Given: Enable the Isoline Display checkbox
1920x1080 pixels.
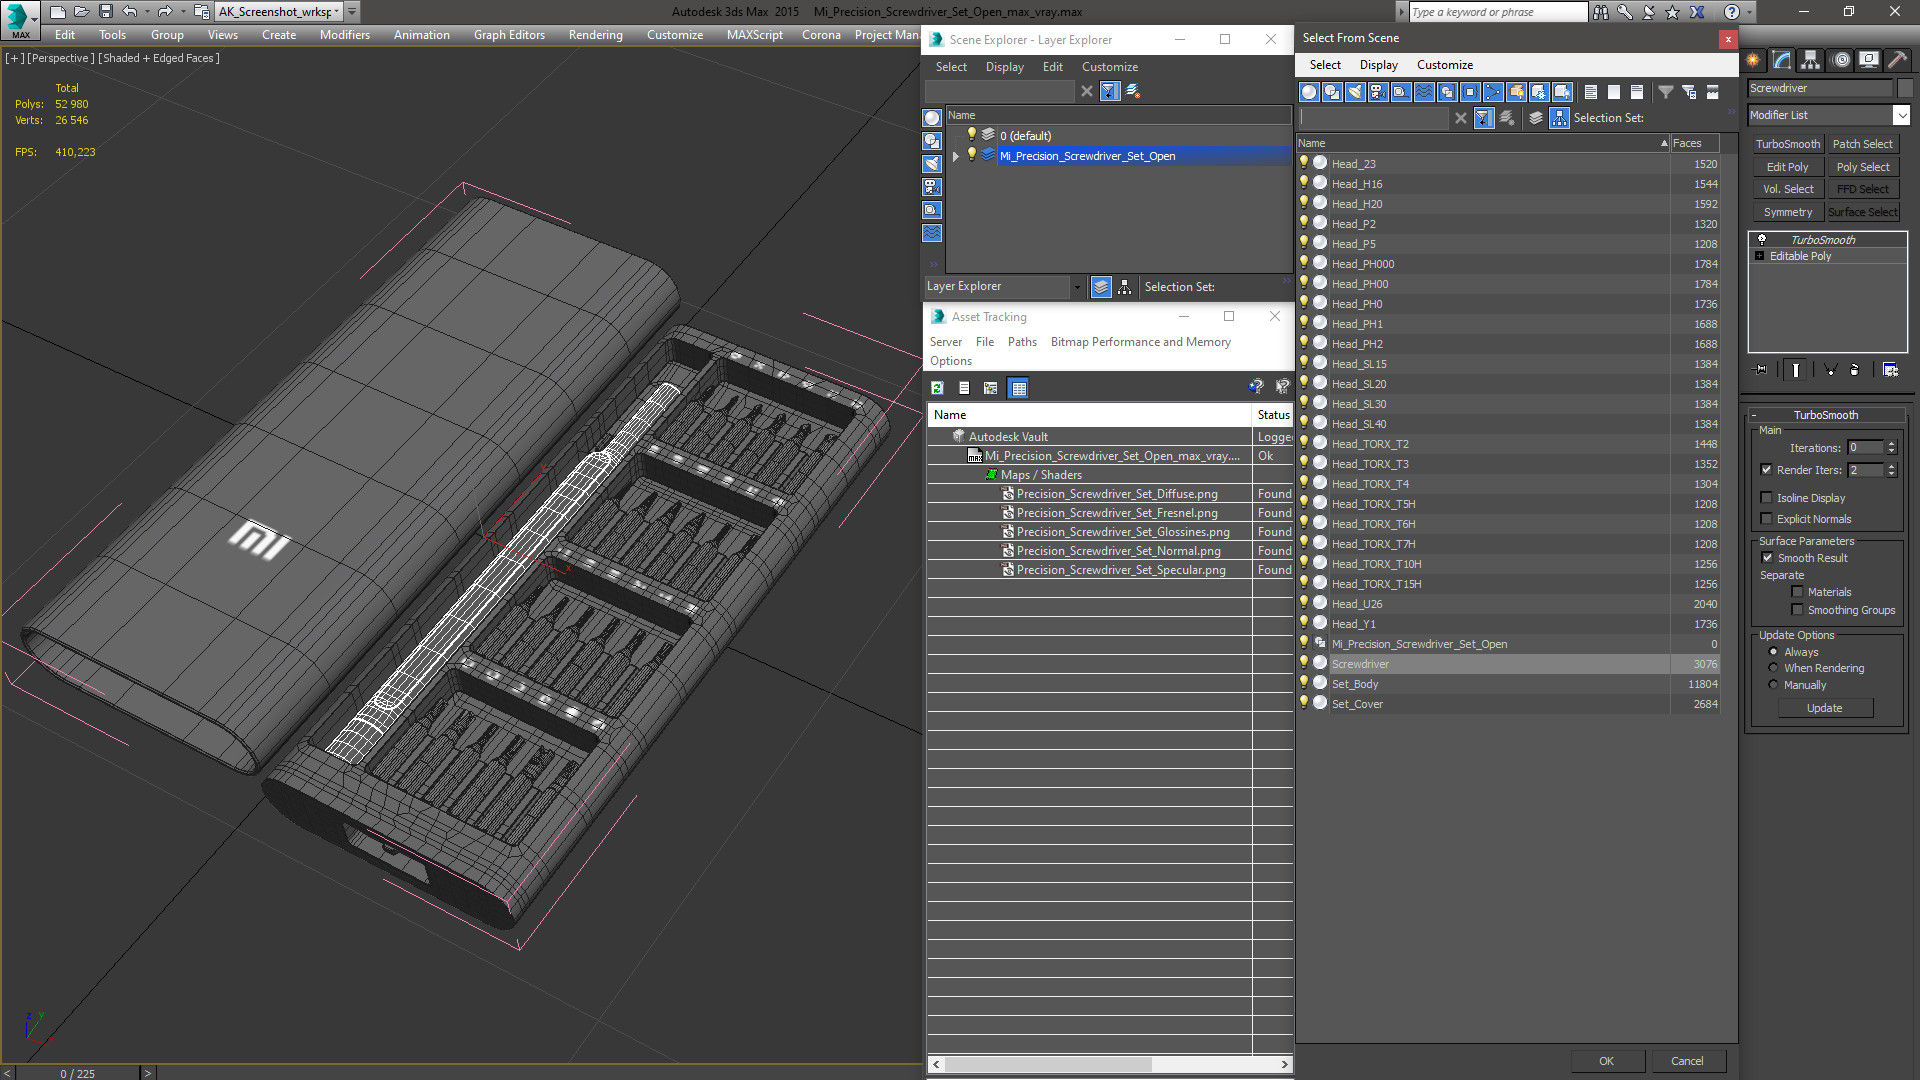Looking at the screenshot, I should coord(1766,498).
